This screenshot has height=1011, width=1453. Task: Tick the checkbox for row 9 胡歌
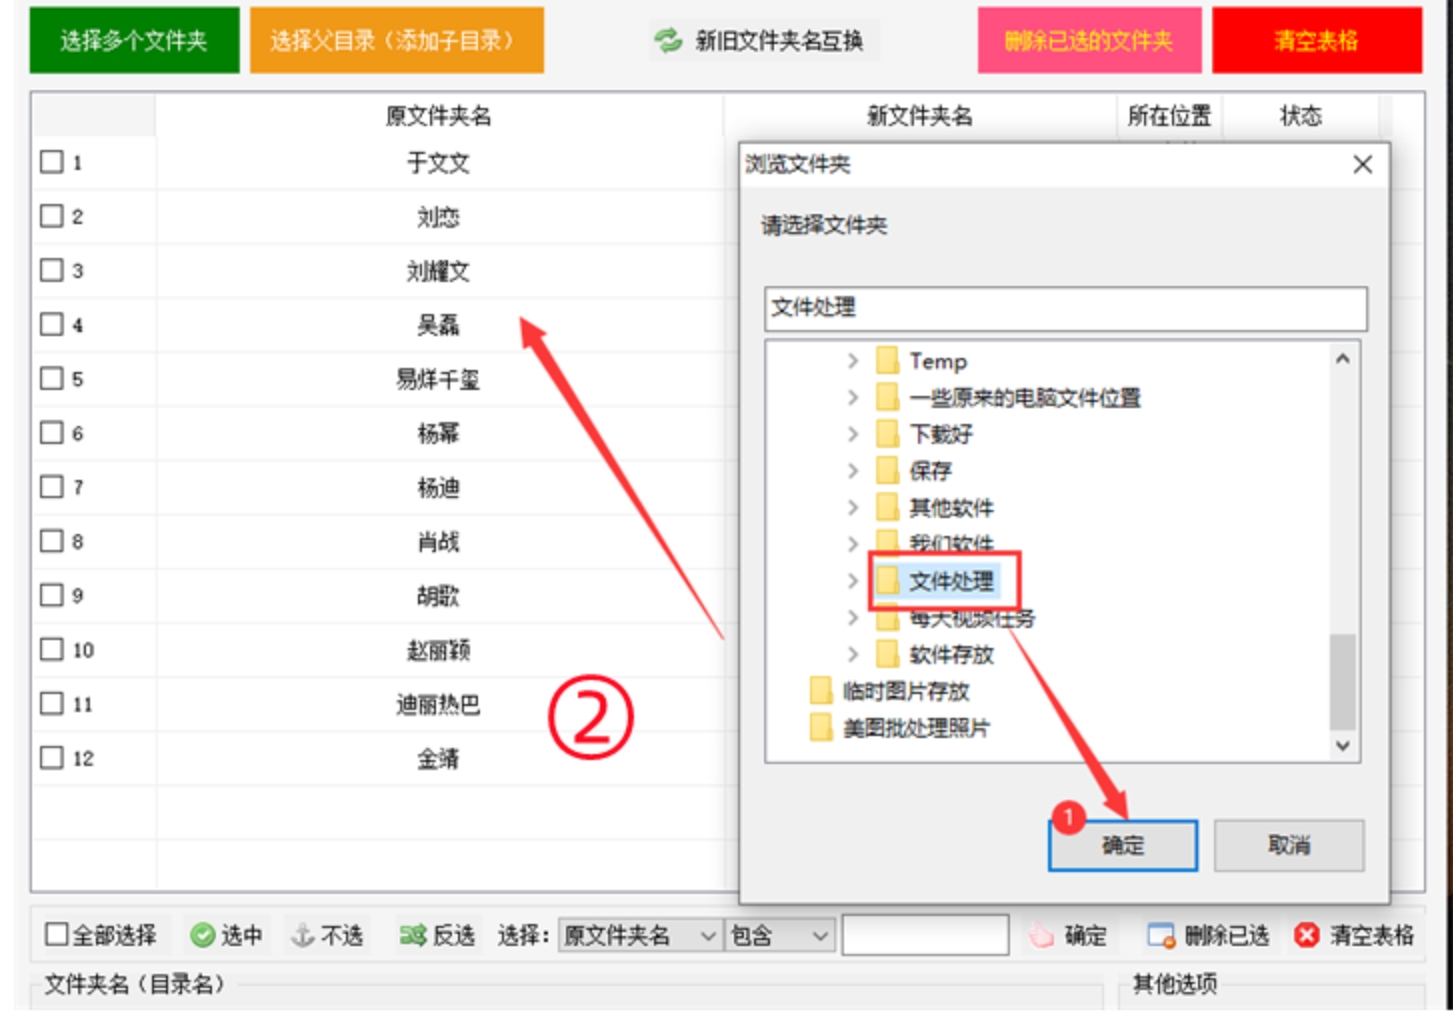point(51,595)
